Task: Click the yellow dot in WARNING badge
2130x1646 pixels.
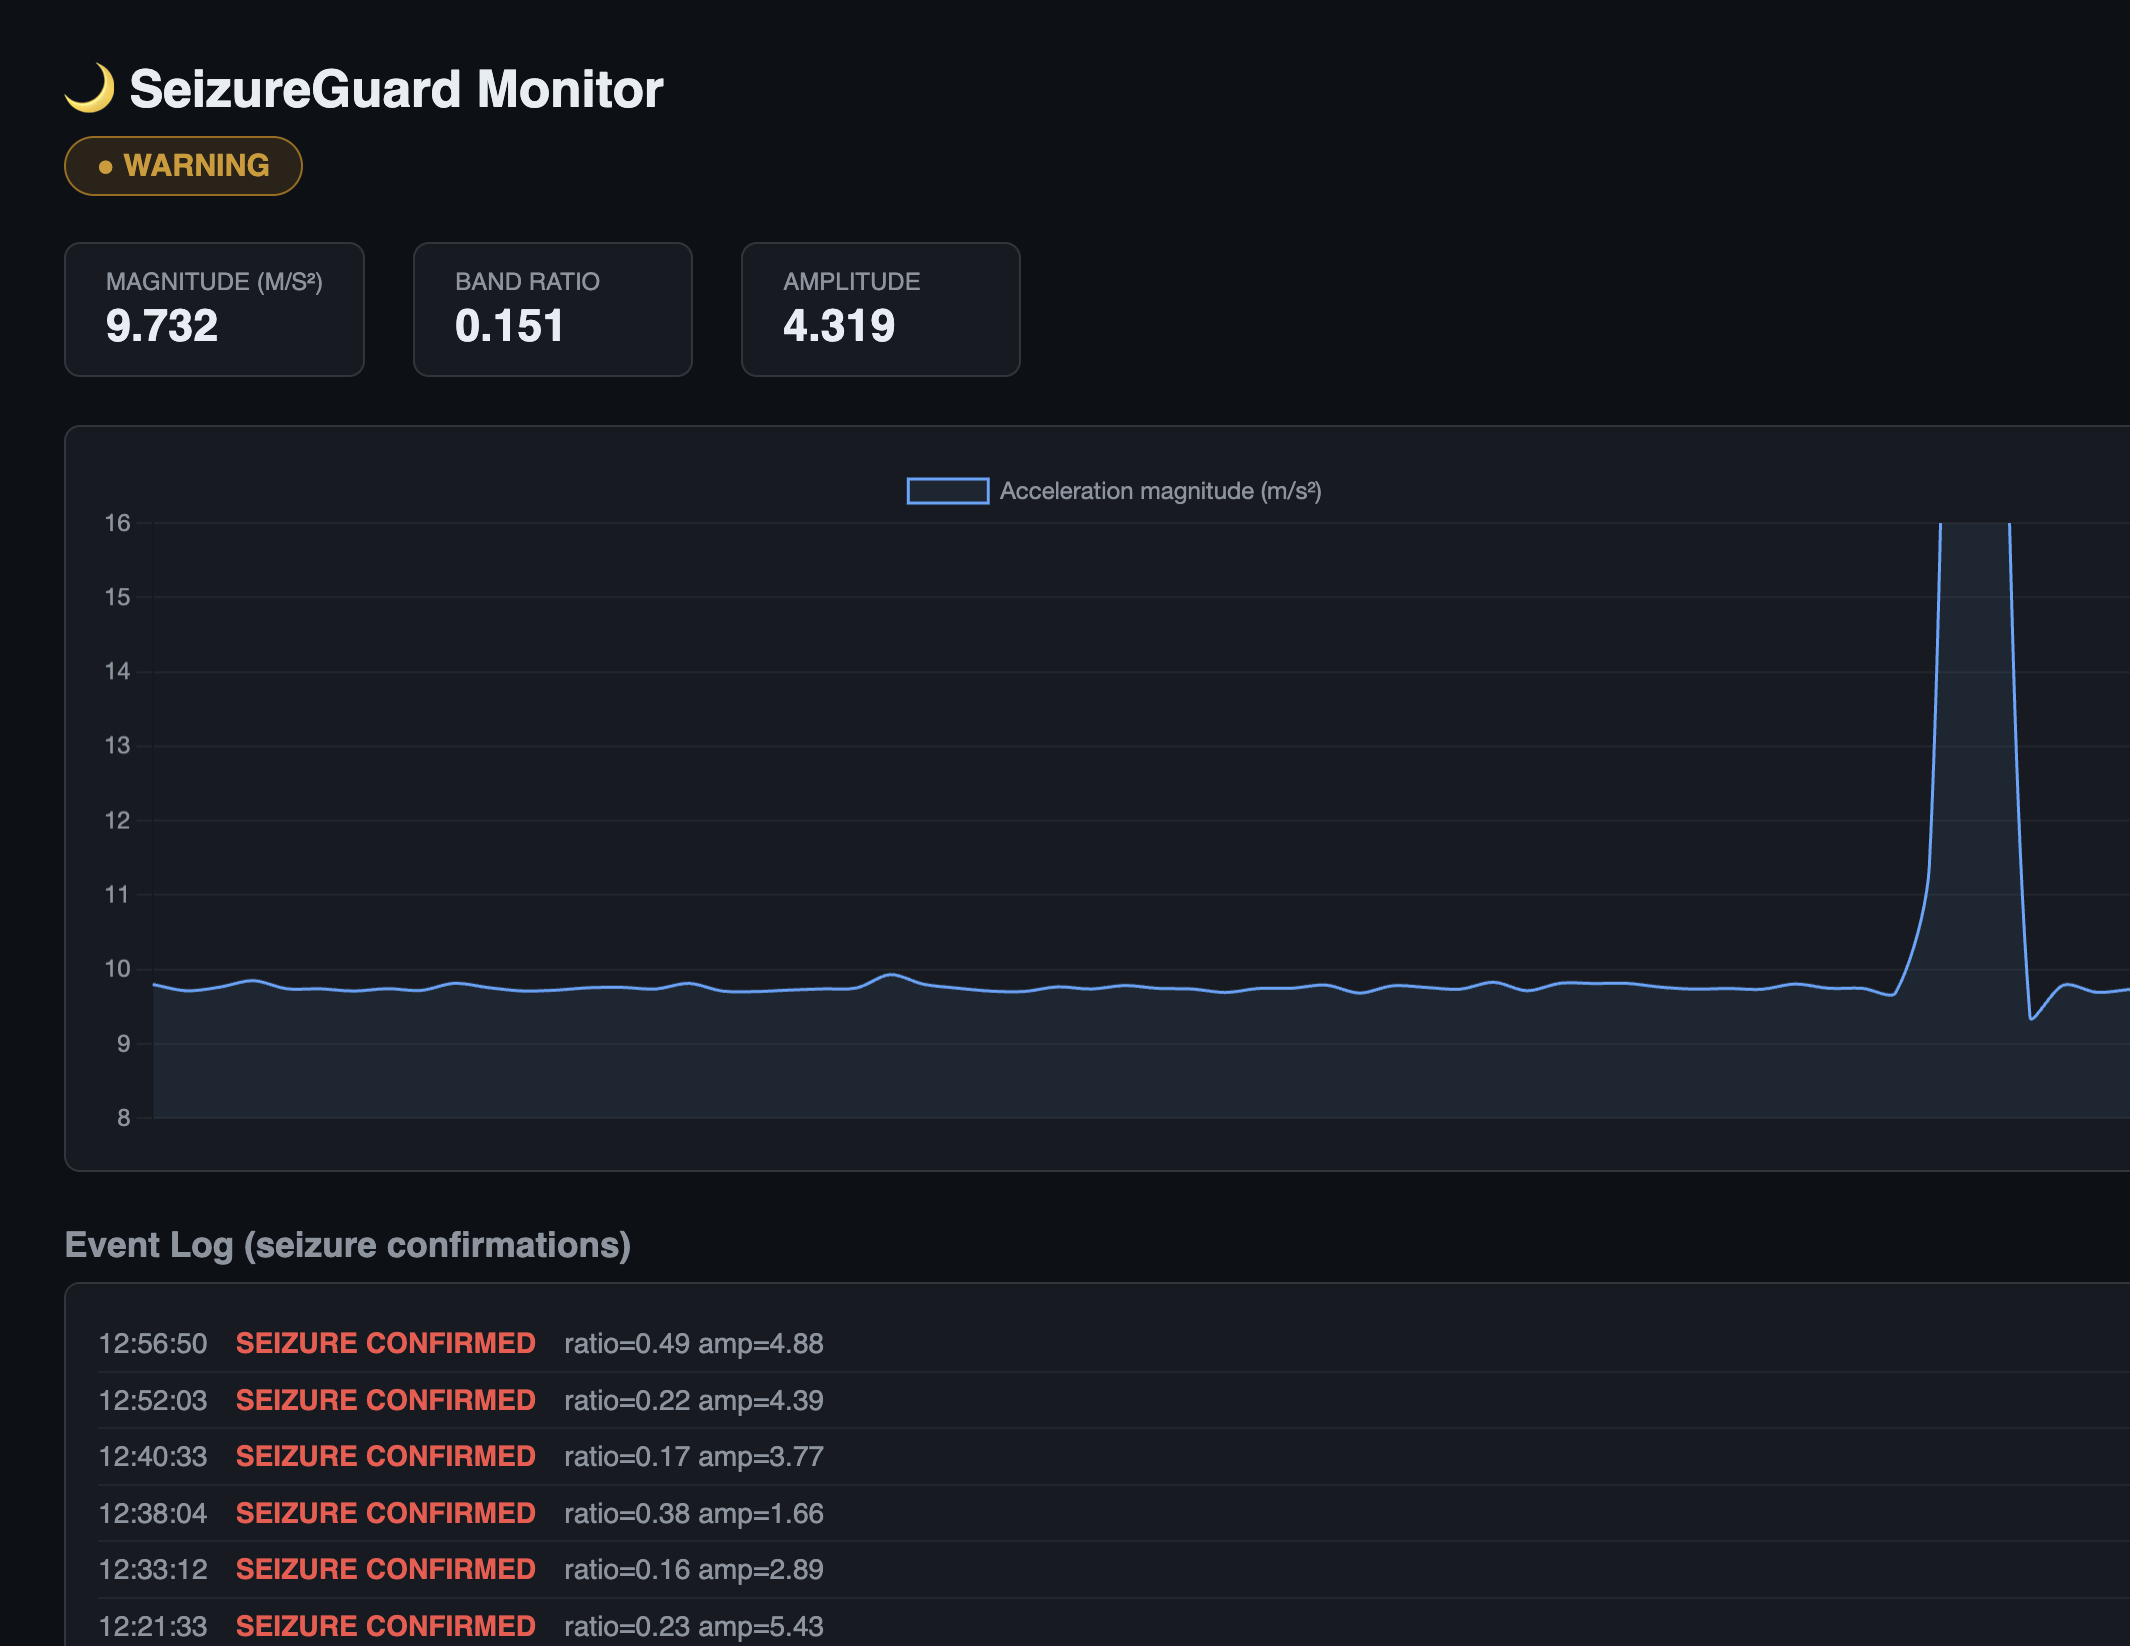Action: 105,167
